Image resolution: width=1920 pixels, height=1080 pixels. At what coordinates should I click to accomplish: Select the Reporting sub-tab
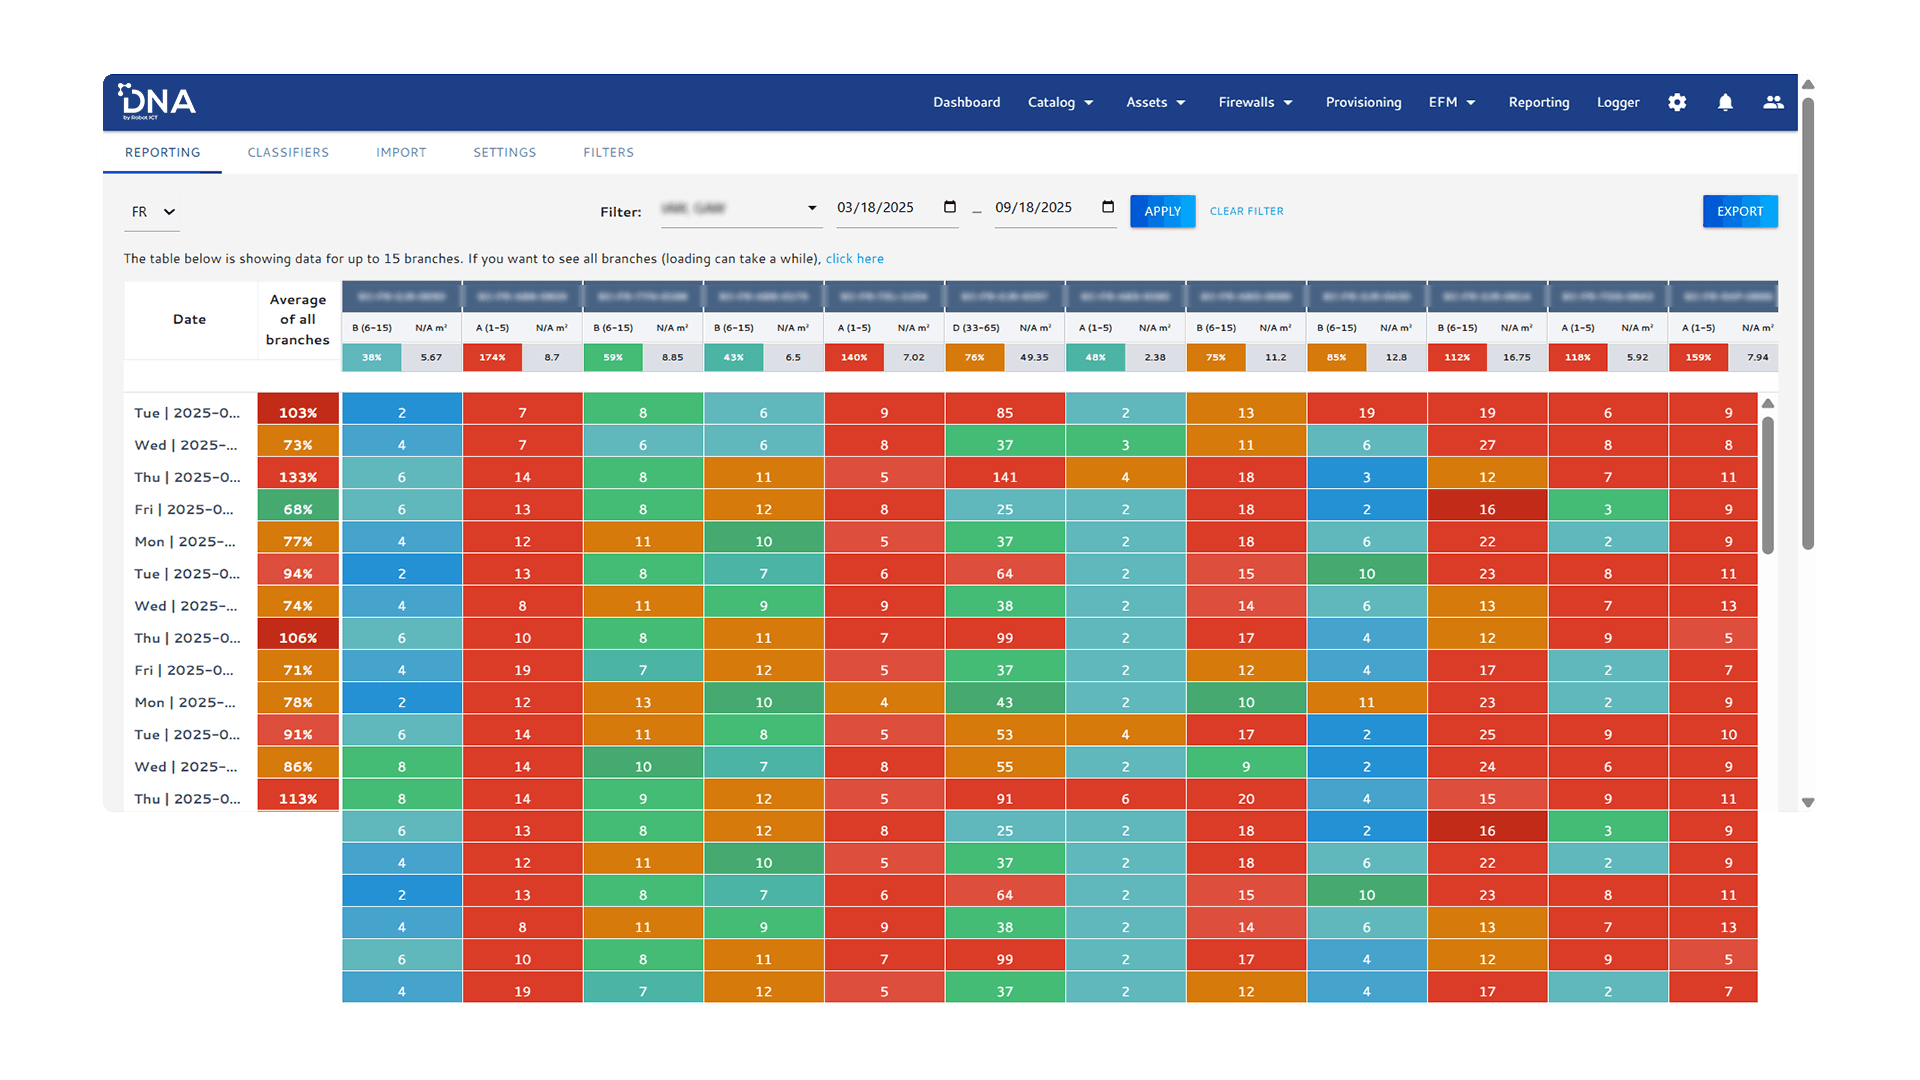pyautogui.click(x=162, y=152)
